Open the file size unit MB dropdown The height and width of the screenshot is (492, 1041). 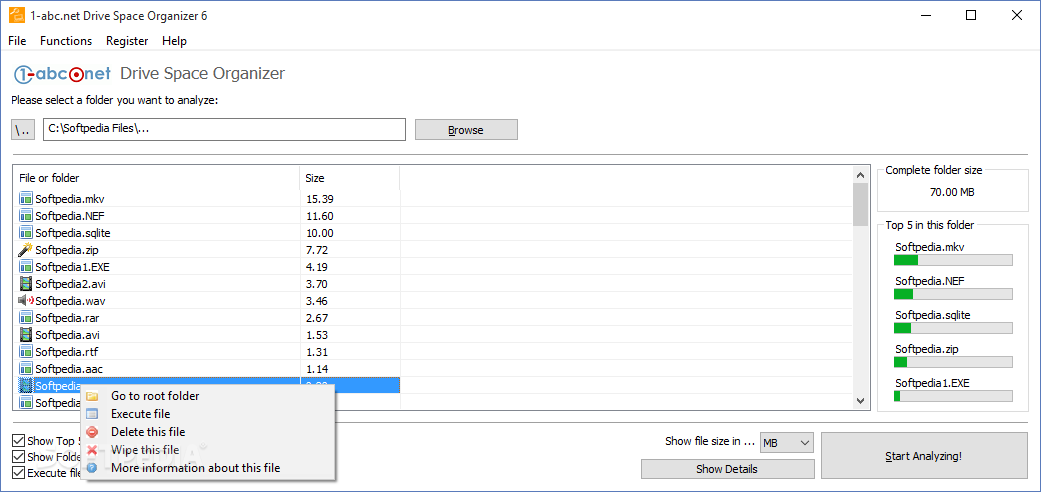click(787, 442)
